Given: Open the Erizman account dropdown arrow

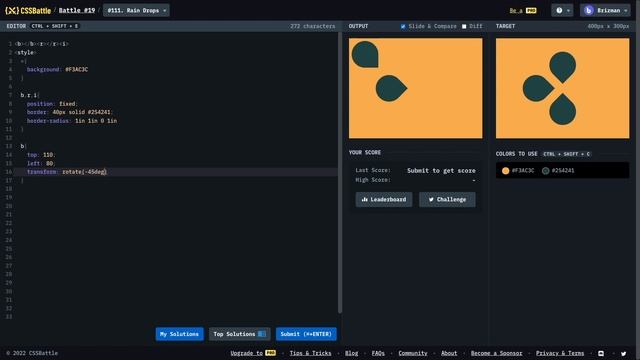Looking at the screenshot, I should [x=626, y=10].
